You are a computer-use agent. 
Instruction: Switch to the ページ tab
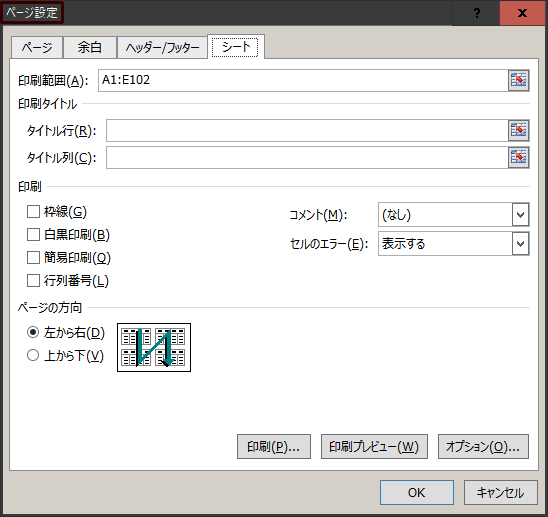pos(37,47)
